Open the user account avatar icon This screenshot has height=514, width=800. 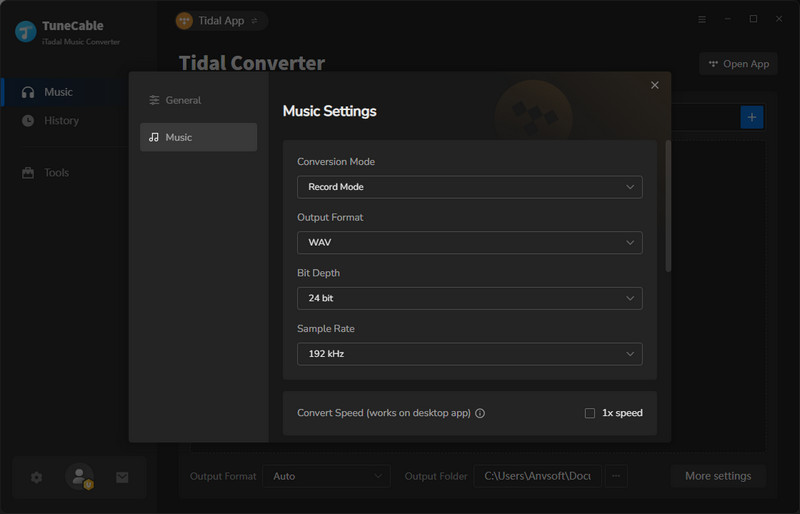tap(80, 477)
